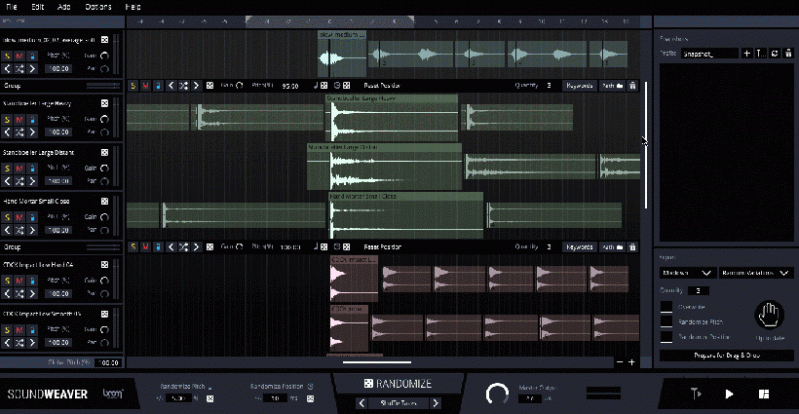Click Keywords button in group row with 95.00

coord(580,86)
